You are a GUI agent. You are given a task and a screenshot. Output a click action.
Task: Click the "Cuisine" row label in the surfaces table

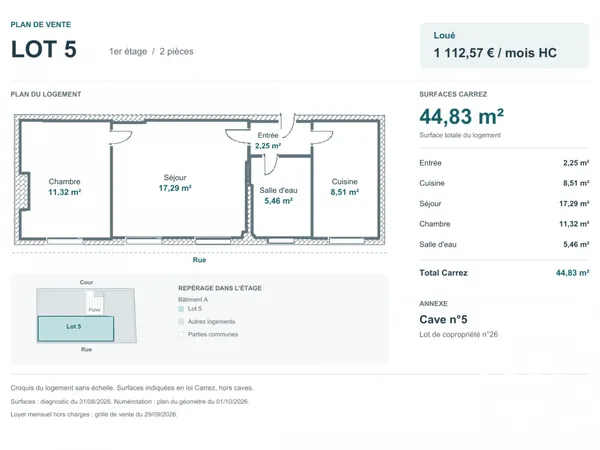click(432, 183)
